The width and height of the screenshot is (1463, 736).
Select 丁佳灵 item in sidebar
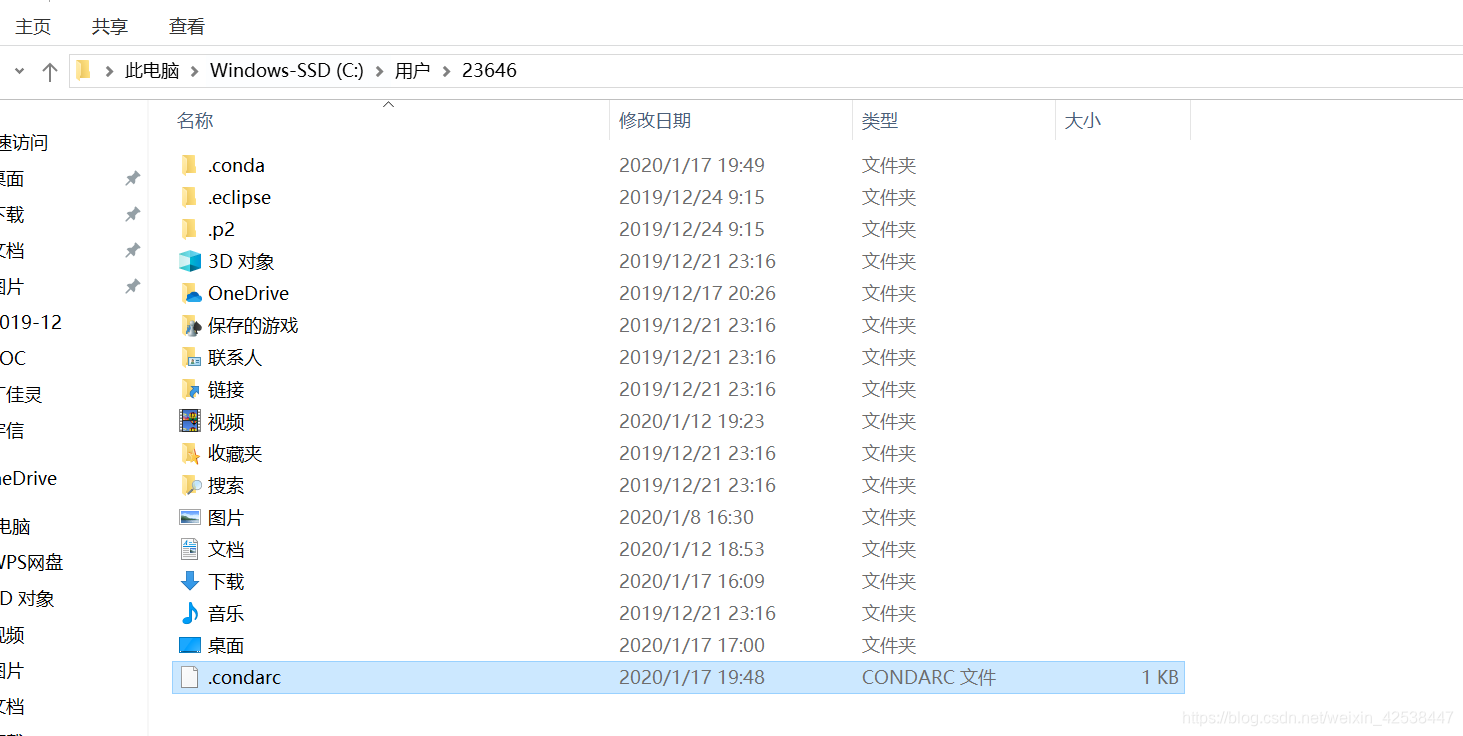click(x=22, y=395)
